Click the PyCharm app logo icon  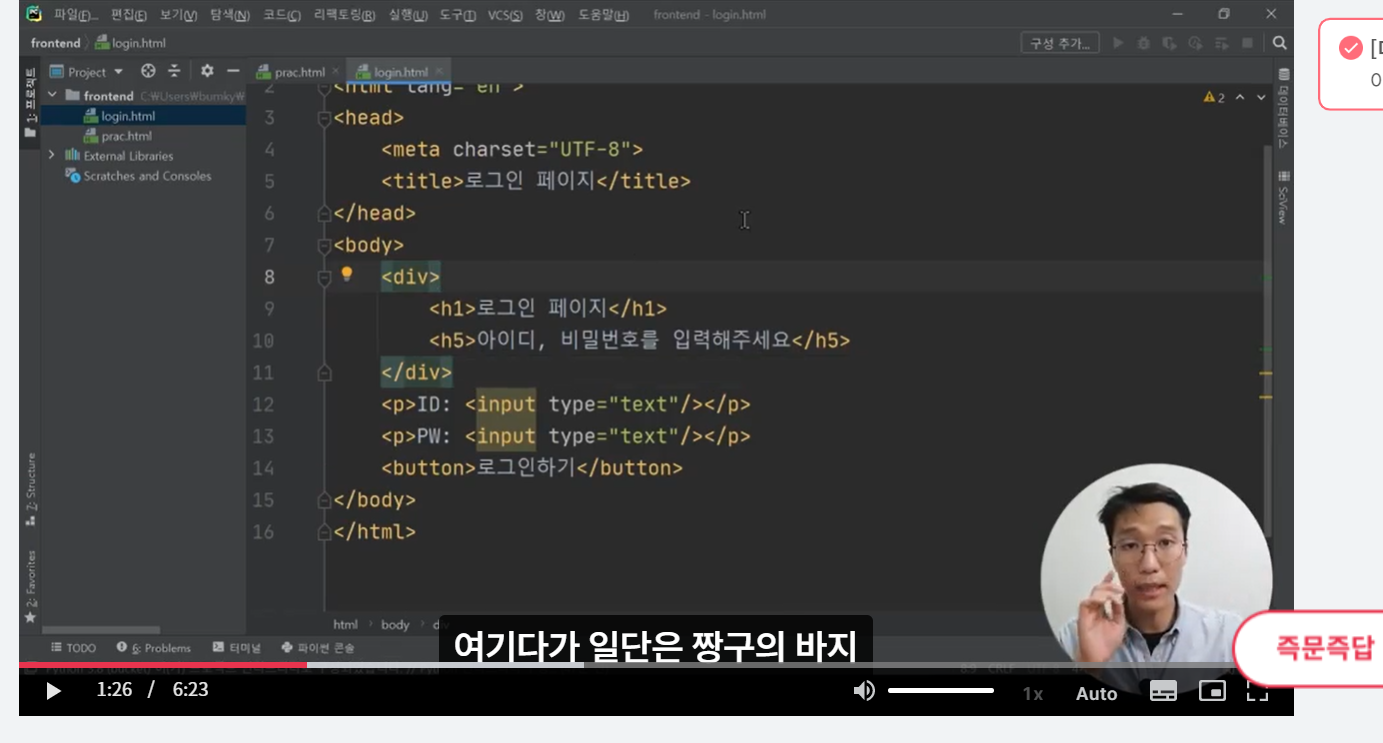point(33,14)
